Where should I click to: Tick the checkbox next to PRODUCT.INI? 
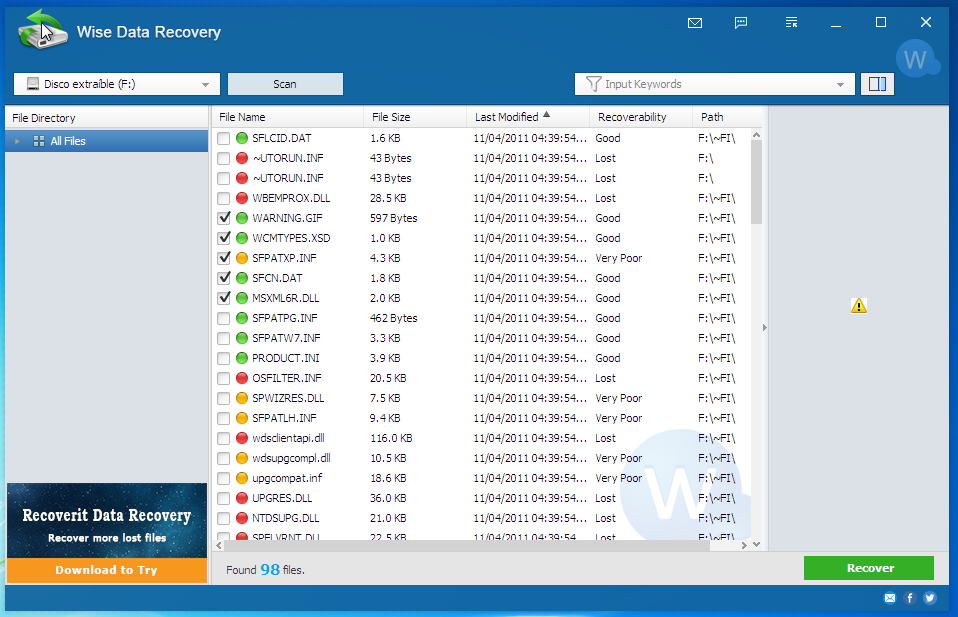click(224, 358)
